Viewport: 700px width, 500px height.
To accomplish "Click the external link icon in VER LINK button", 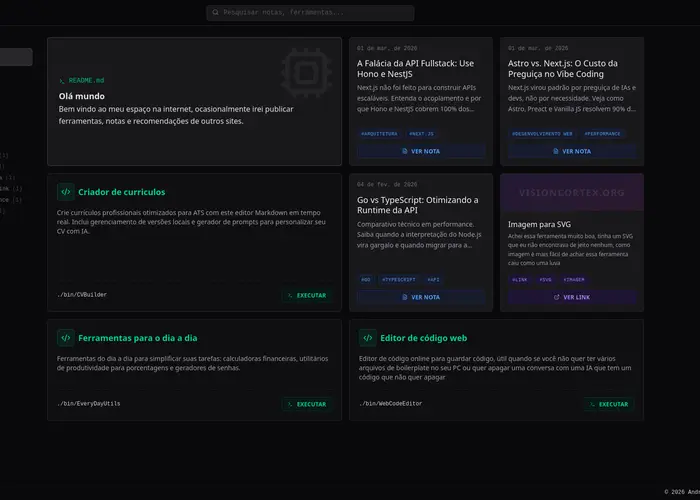I will (556, 297).
